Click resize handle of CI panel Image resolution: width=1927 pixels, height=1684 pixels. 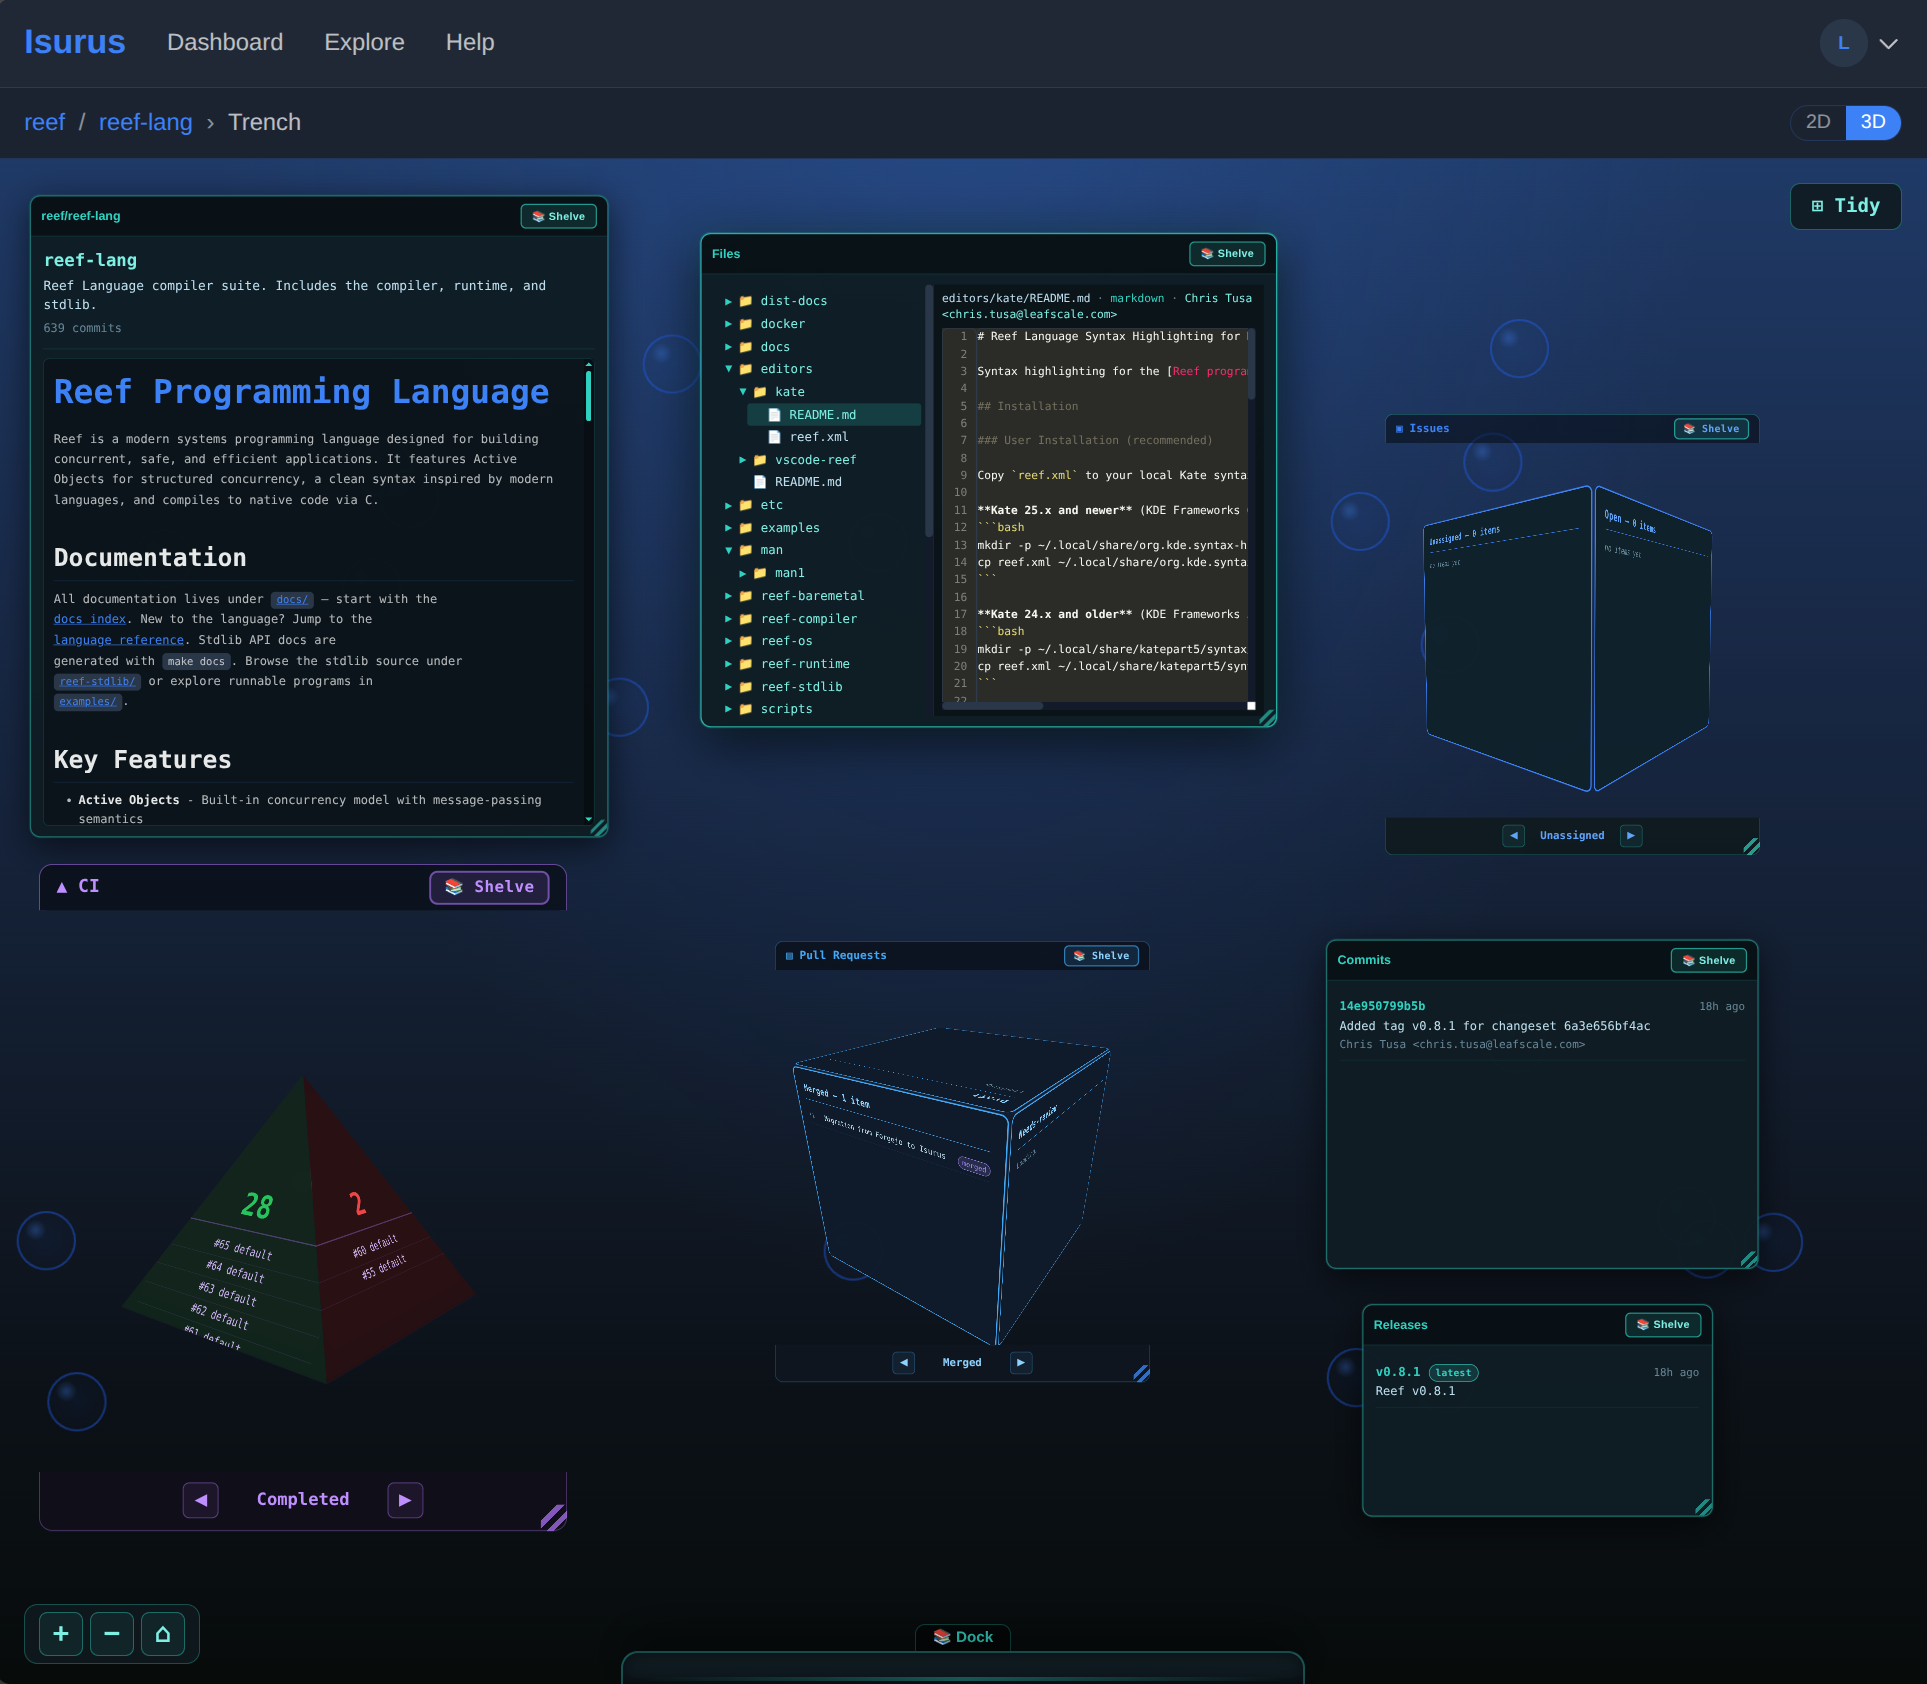point(554,1518)
